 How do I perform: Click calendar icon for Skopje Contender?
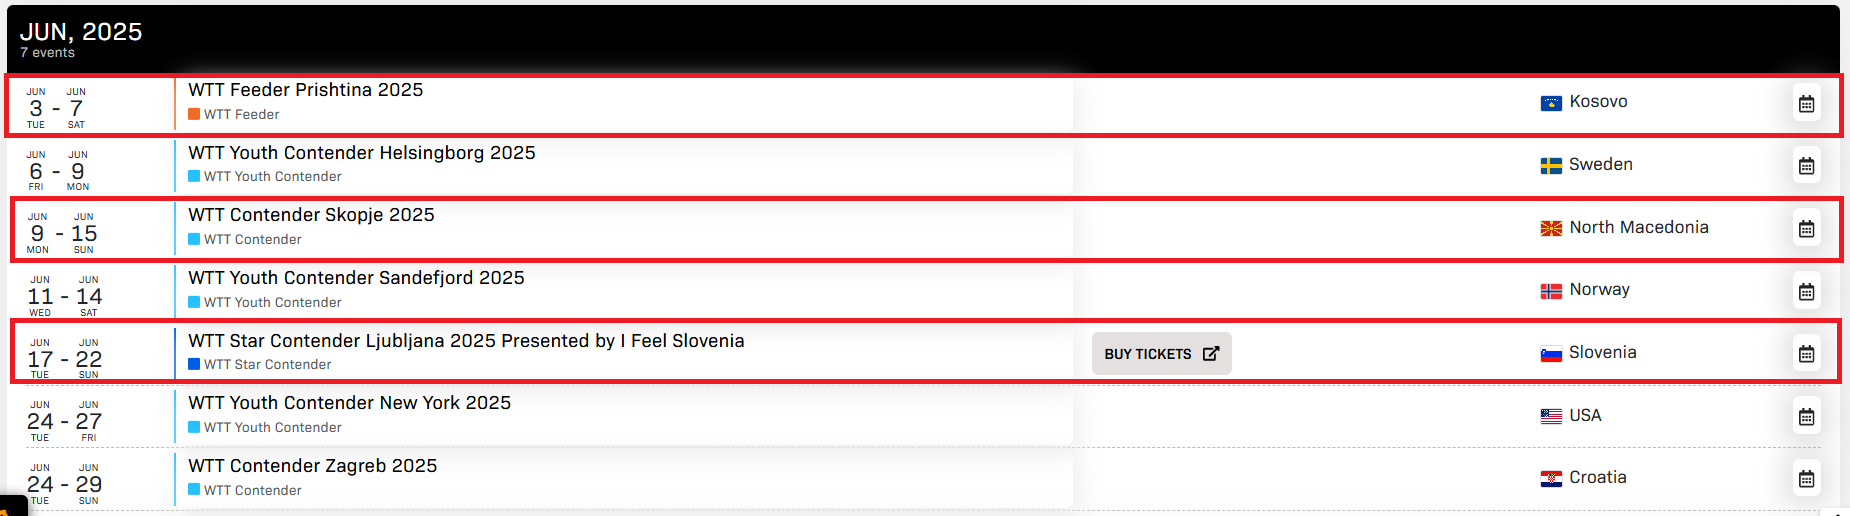(1806, 229)
